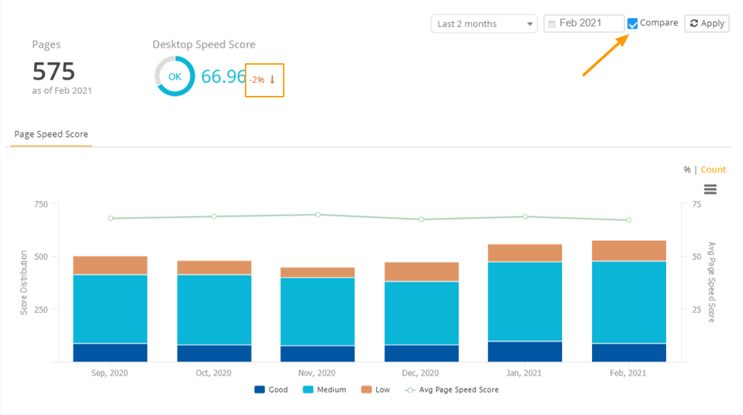The width and height of the screenshot is (743, 415).
Task: Click the Feb 2021 date field
Action: click(x=584, y=23)
